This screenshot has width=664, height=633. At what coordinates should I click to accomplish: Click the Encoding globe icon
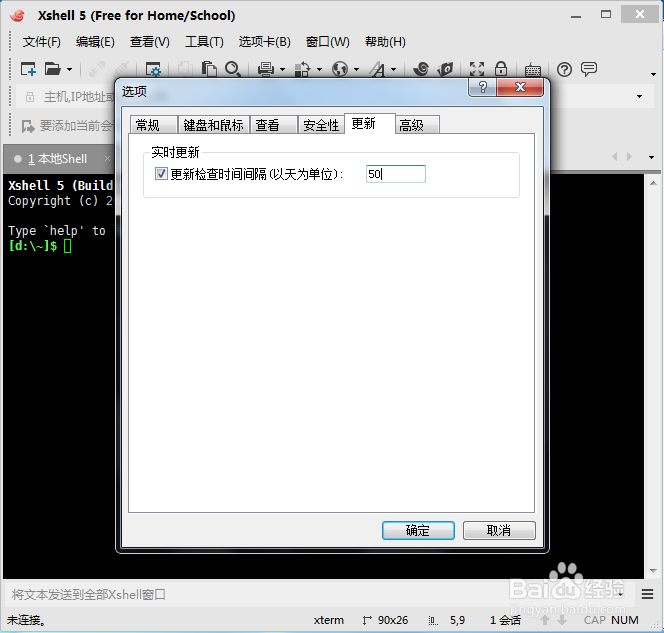(340, 69)
